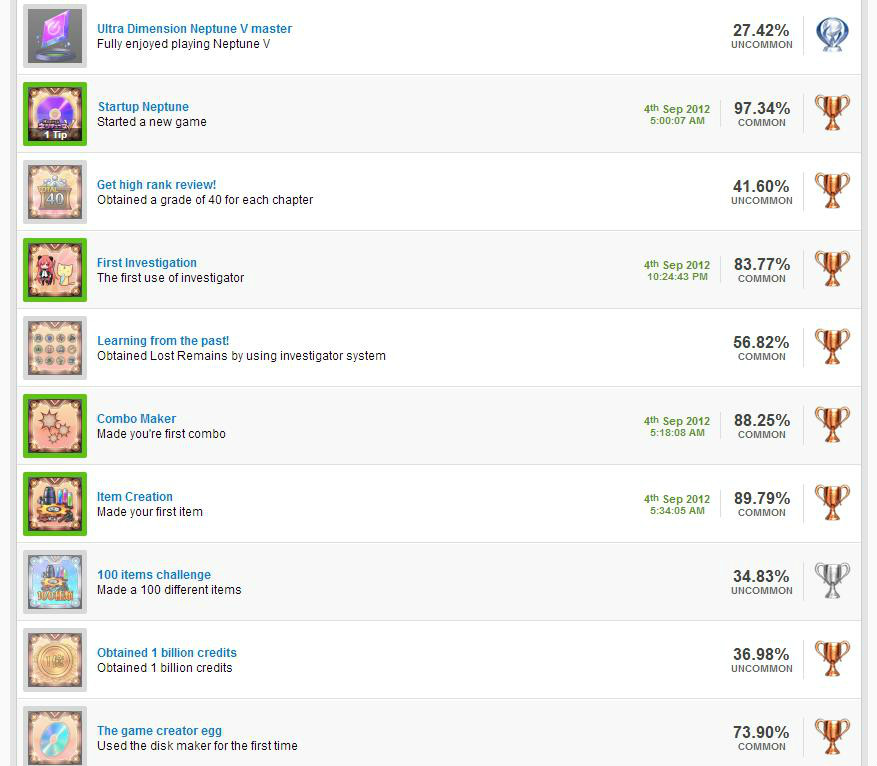Open the 100 items challenge link
Image resolution: width=877 pixels, height=766 pixels.
click(154, 575)
